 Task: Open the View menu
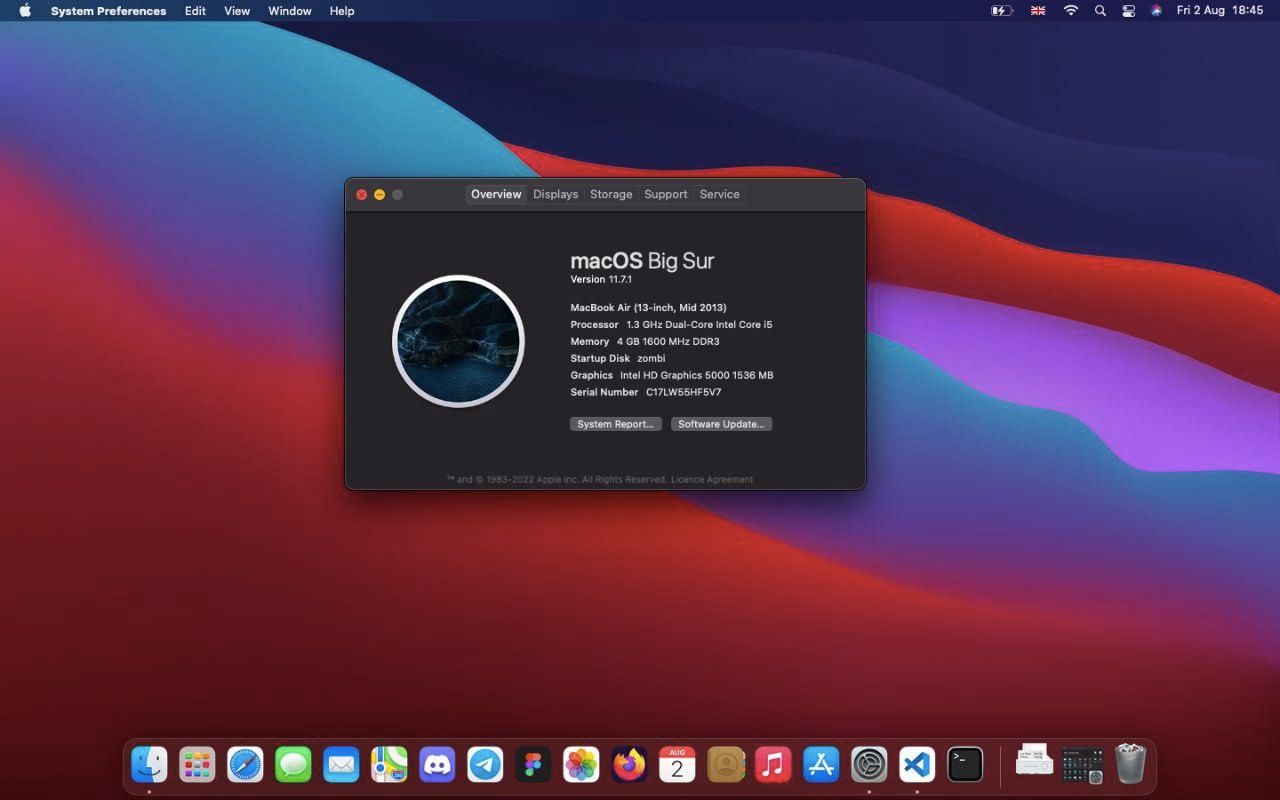(237, 11)
